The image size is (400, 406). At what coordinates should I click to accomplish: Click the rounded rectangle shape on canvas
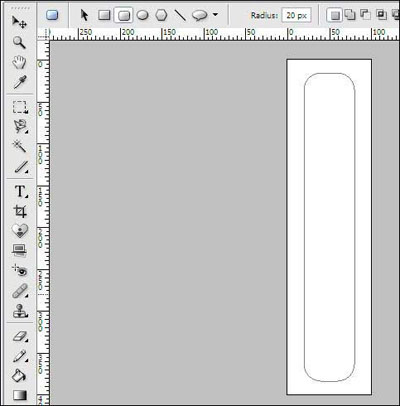click(x=329, y=227)
